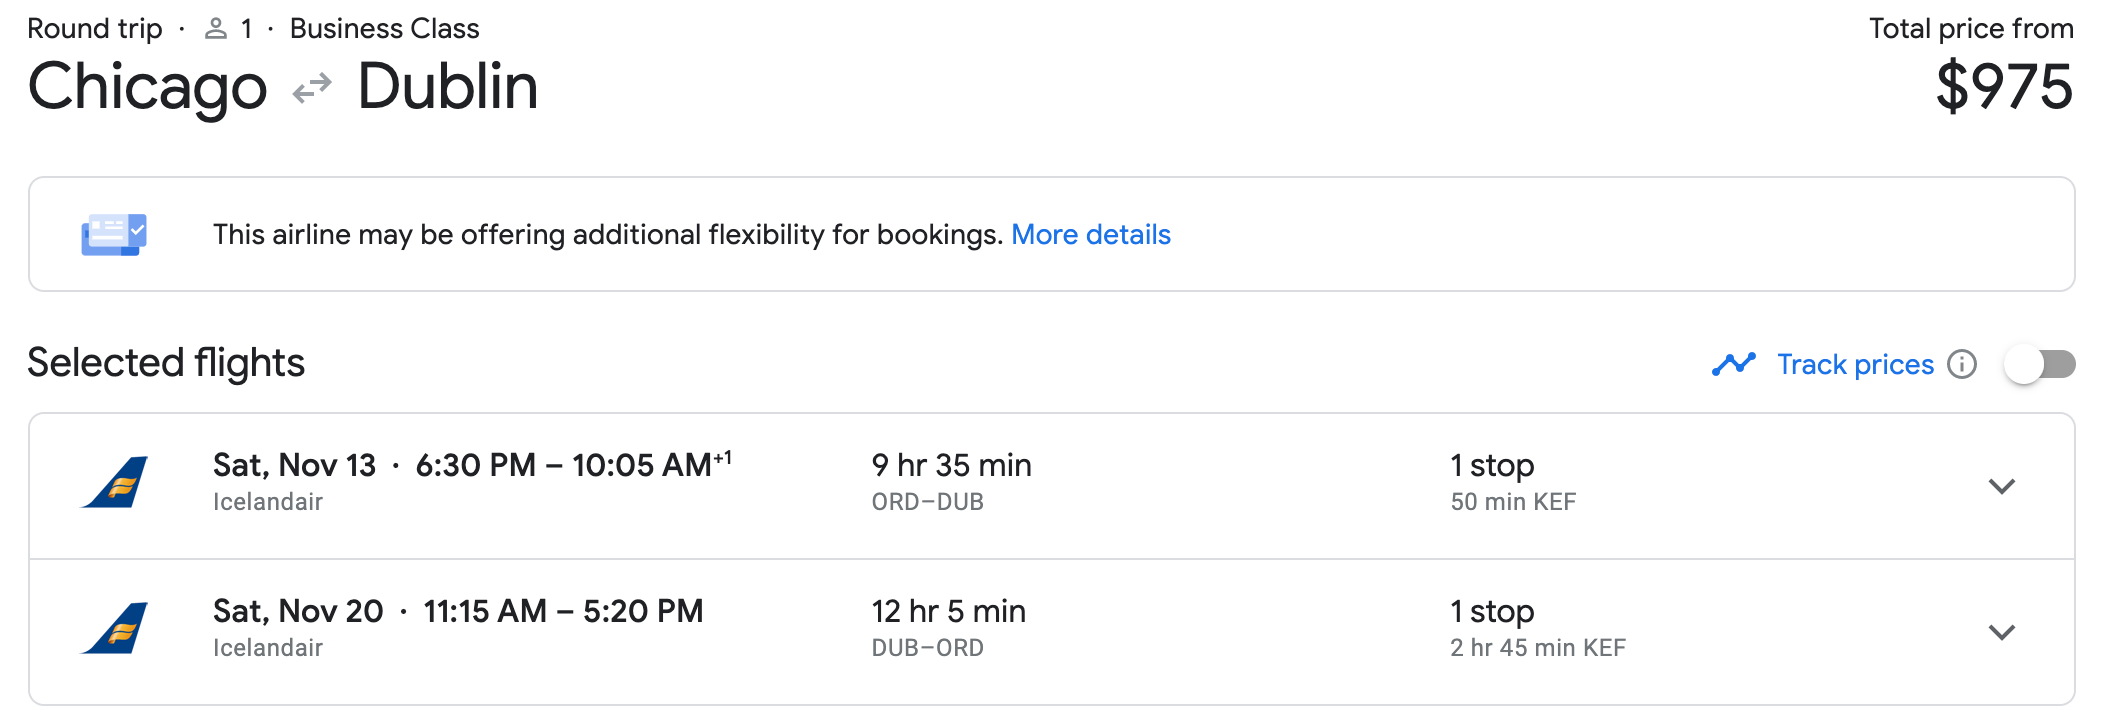Click the Chicago origin city heading

(148, 87)
